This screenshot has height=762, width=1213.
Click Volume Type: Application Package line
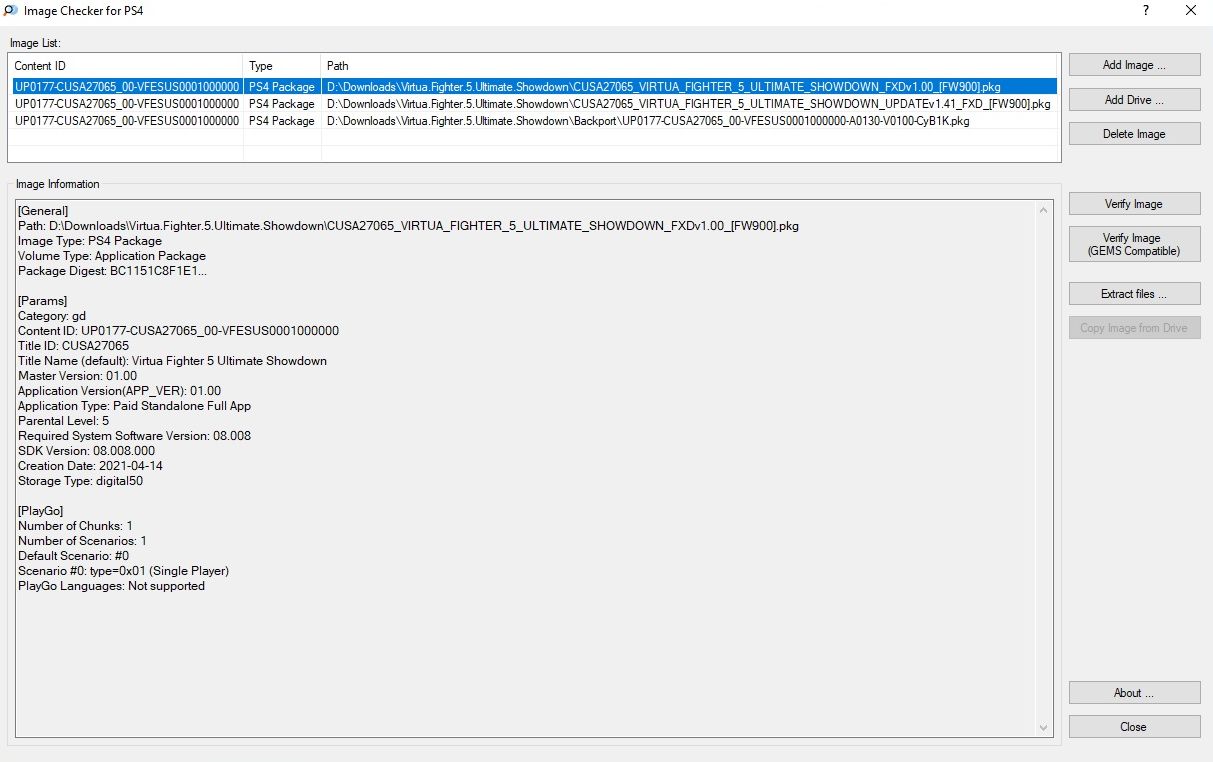[x=112, y=256]
